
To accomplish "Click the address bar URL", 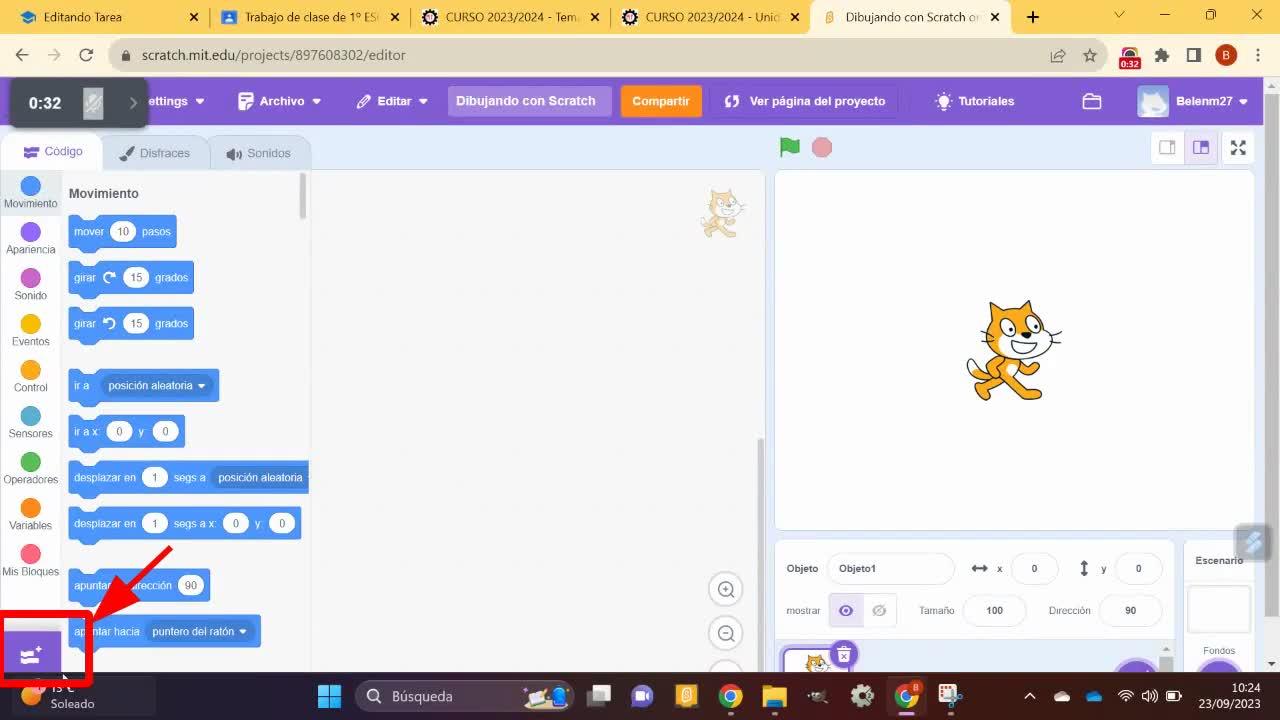I will pos(273,55).
